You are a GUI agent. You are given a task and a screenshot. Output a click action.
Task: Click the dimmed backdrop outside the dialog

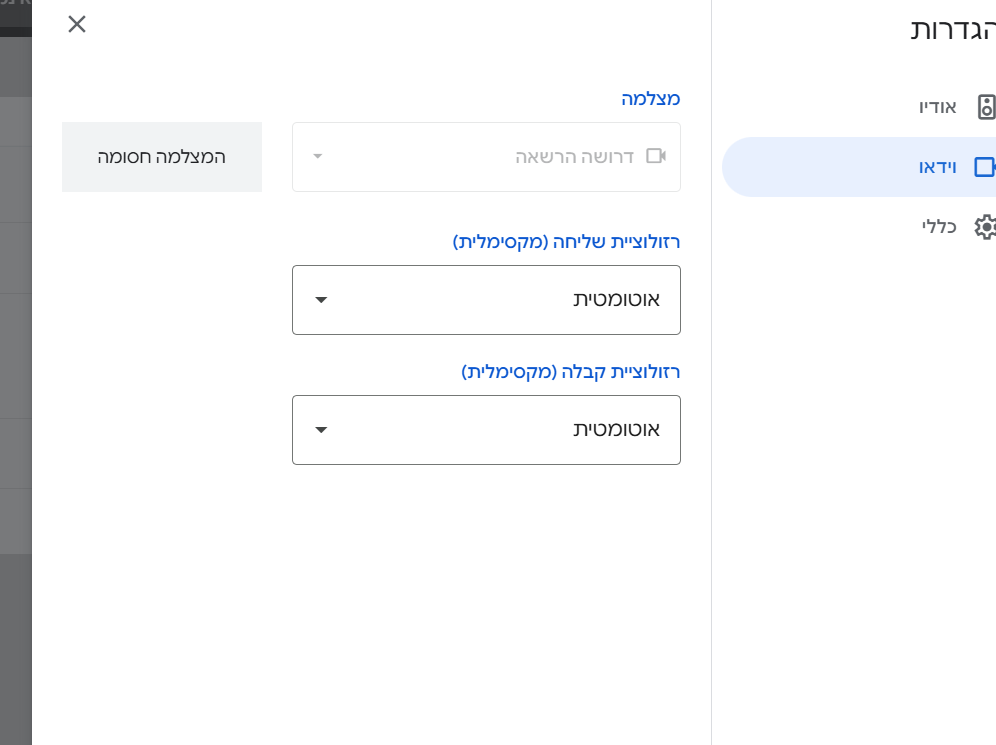tap(15, 400)
